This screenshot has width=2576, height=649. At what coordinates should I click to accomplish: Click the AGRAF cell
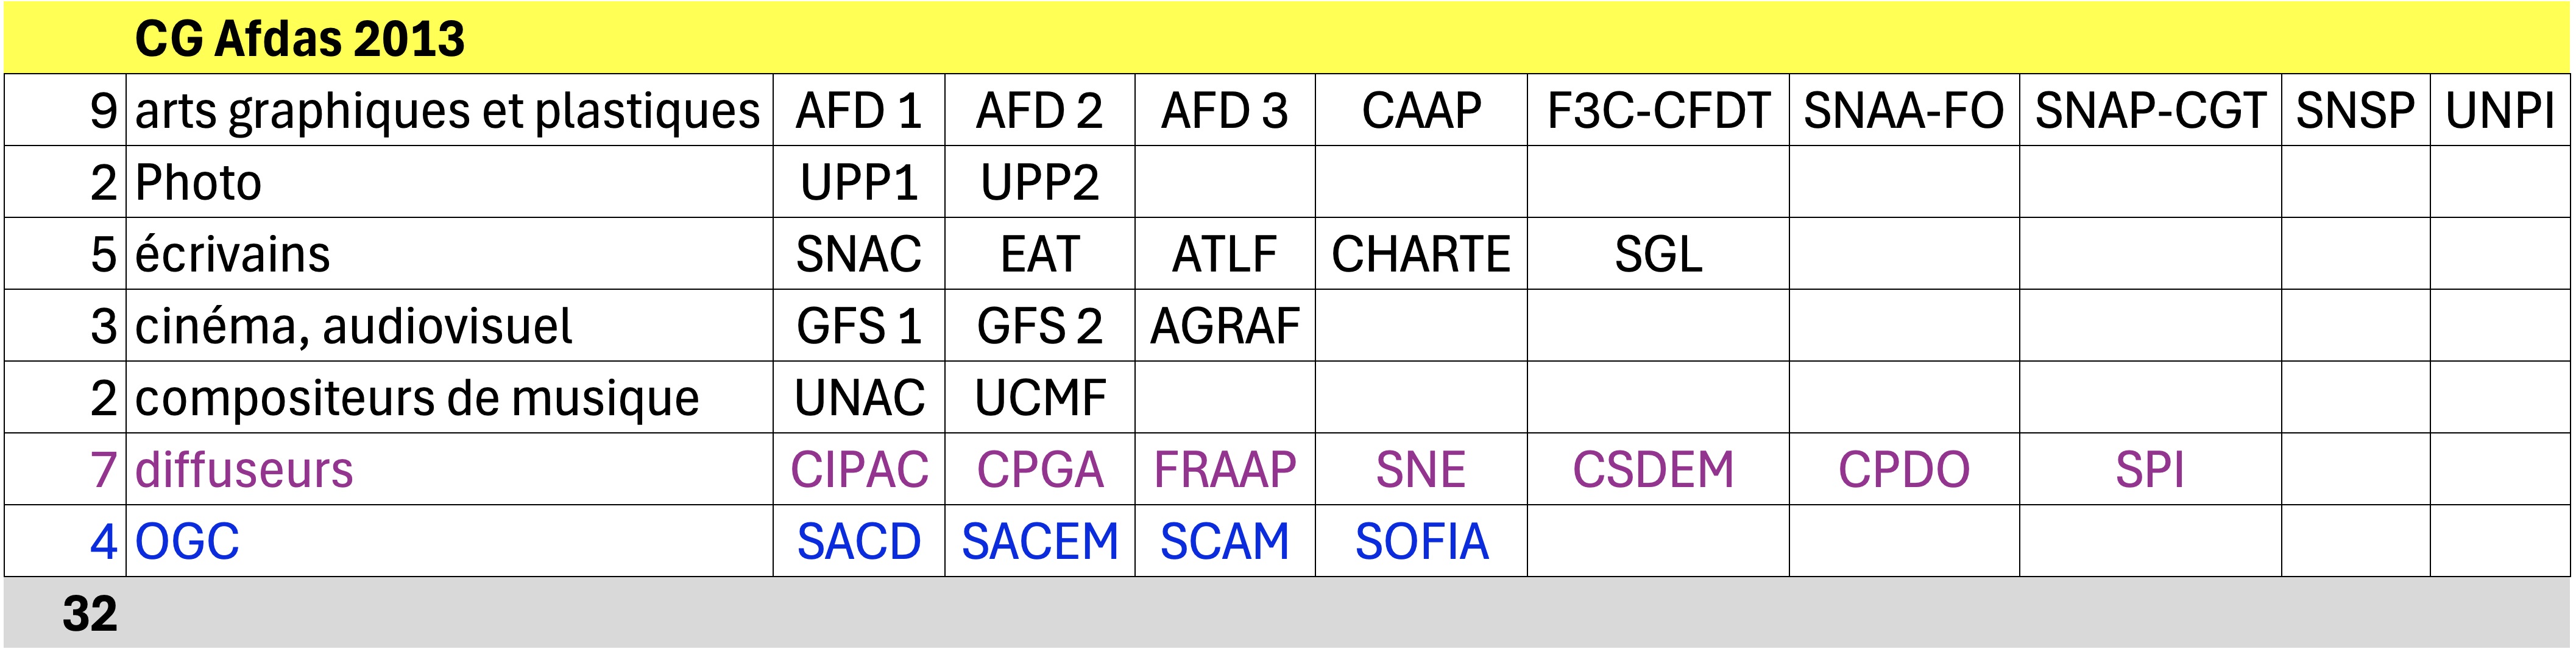pyautogui.click(x=1224, y=327)
